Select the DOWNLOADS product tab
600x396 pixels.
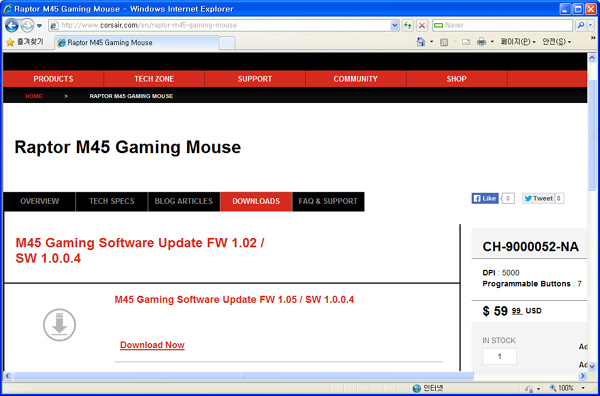coord(256,201)
